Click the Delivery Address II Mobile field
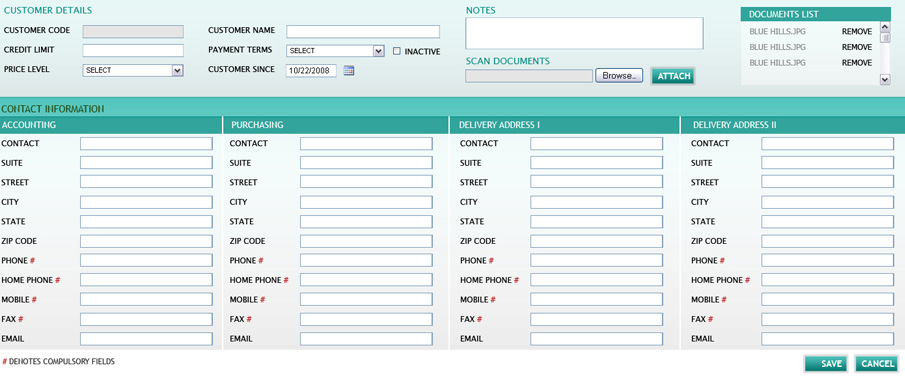905x378 pixels. click(x=827, y=300)
